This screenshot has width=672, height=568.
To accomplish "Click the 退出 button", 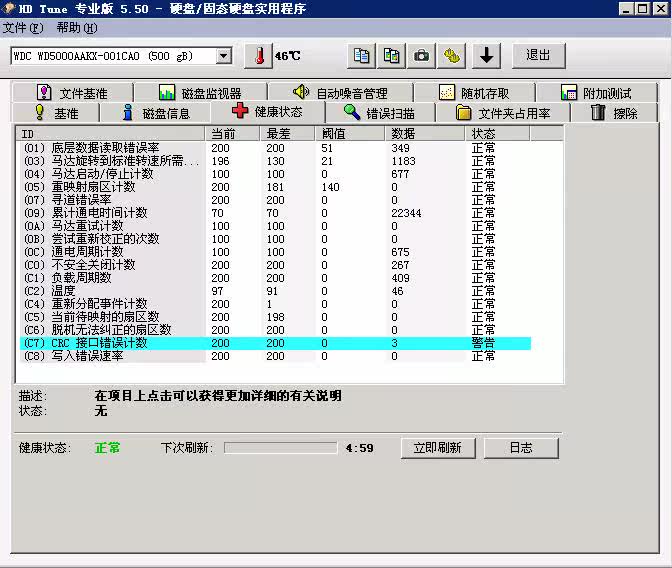I will tap(539, 56).
